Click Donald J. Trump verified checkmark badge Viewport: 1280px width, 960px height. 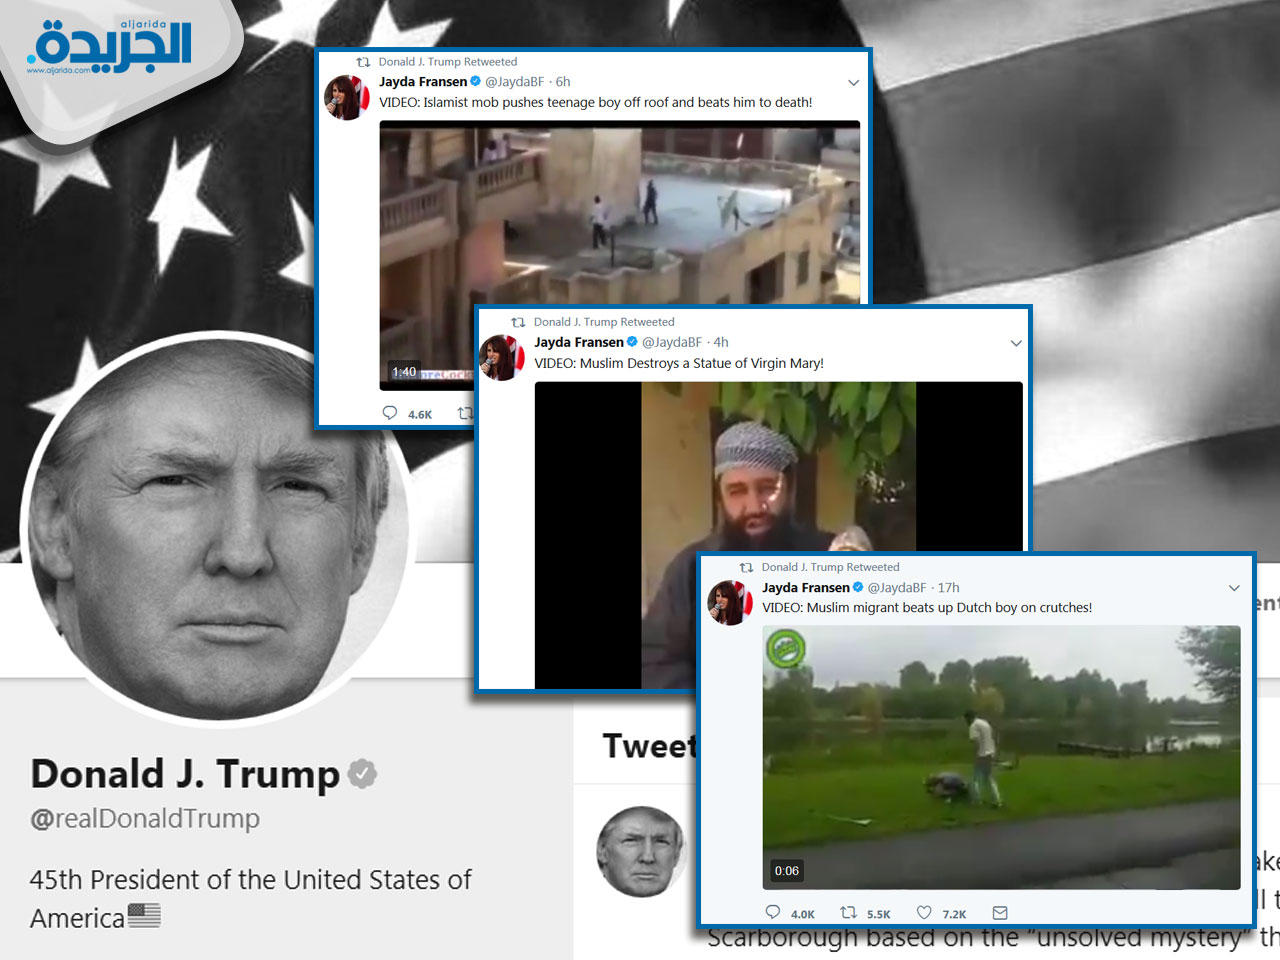(x=362, y=774)
